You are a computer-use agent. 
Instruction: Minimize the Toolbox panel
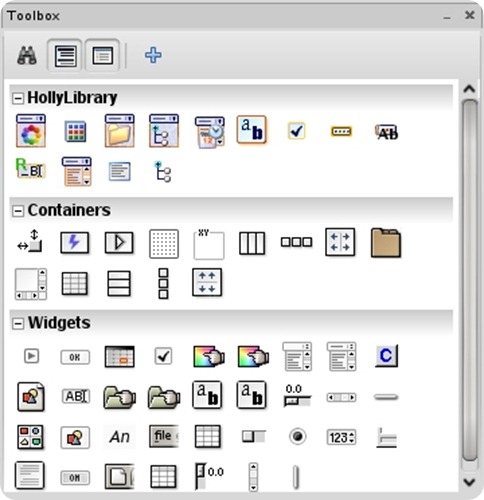pos(447,17)
